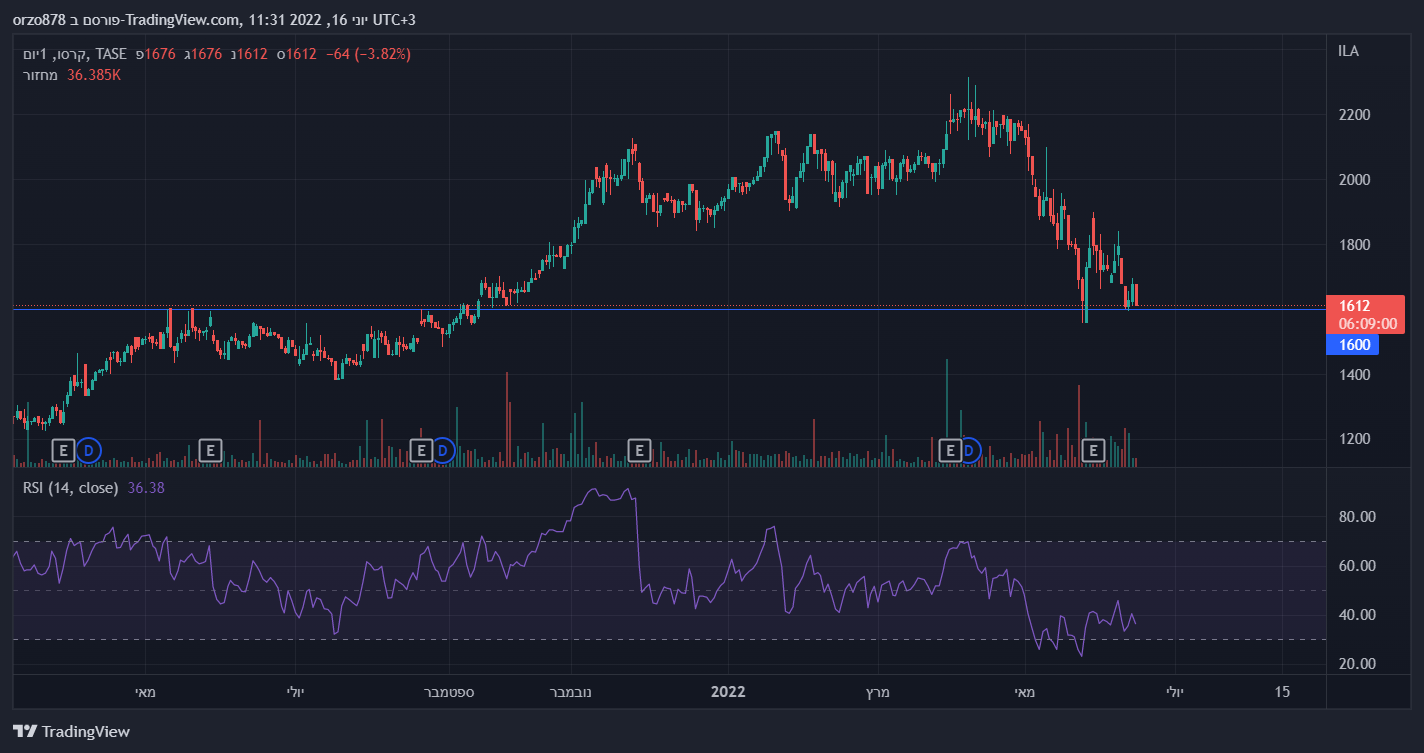Image resolution: width=1424 pixels, height=753 pixels.
Task: Click the red 1612 current price label
Action: click(1356, 306)
